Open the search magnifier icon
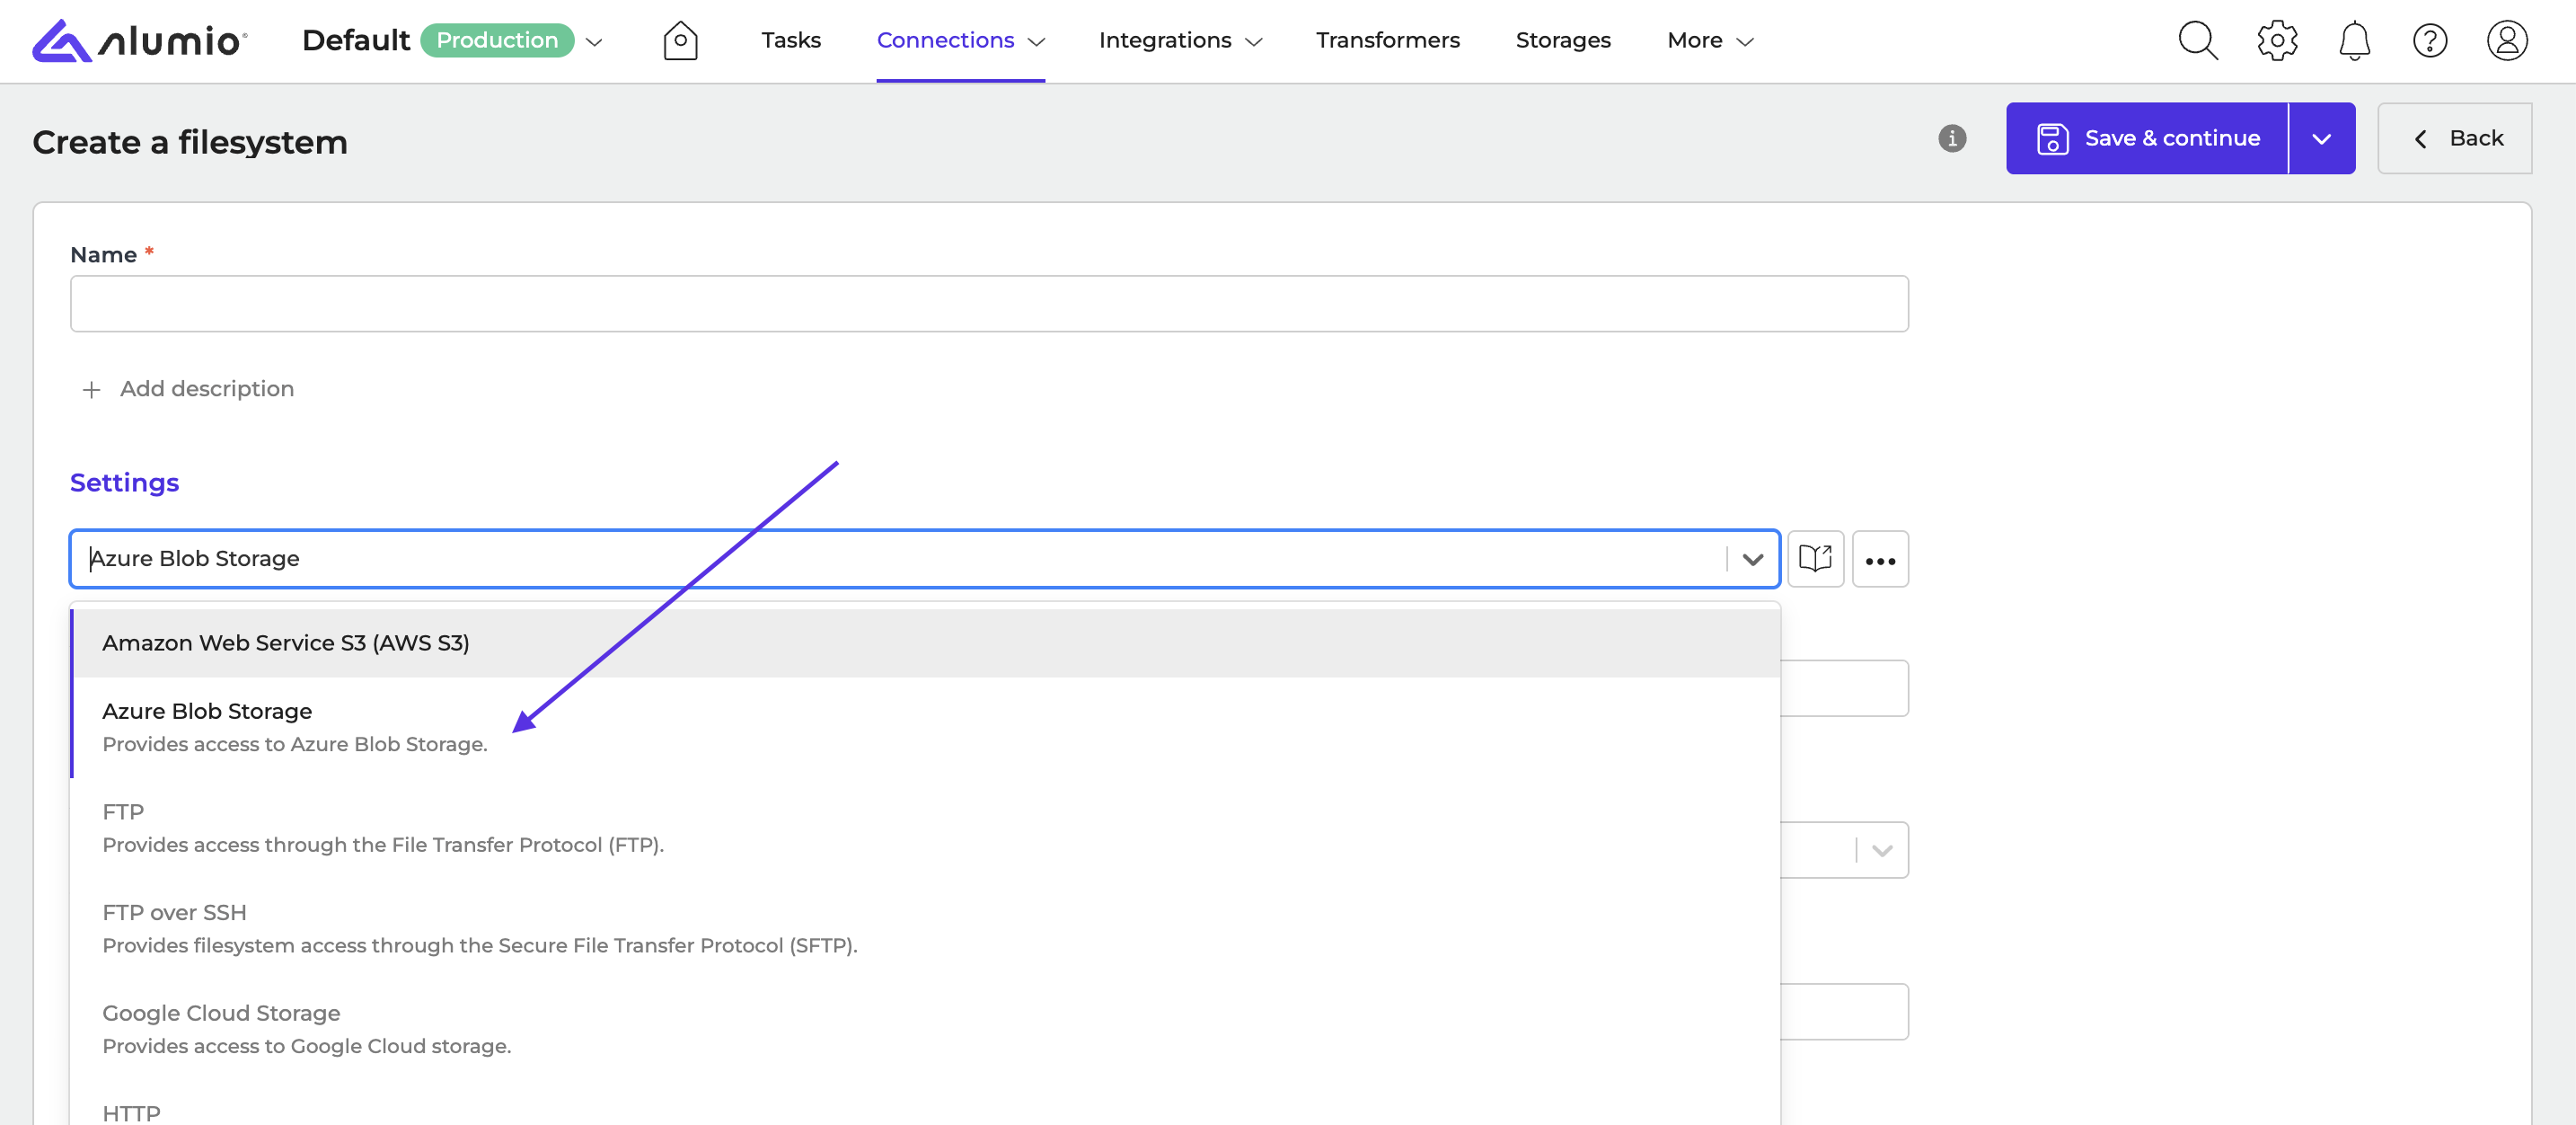 tap(2197, 41)
